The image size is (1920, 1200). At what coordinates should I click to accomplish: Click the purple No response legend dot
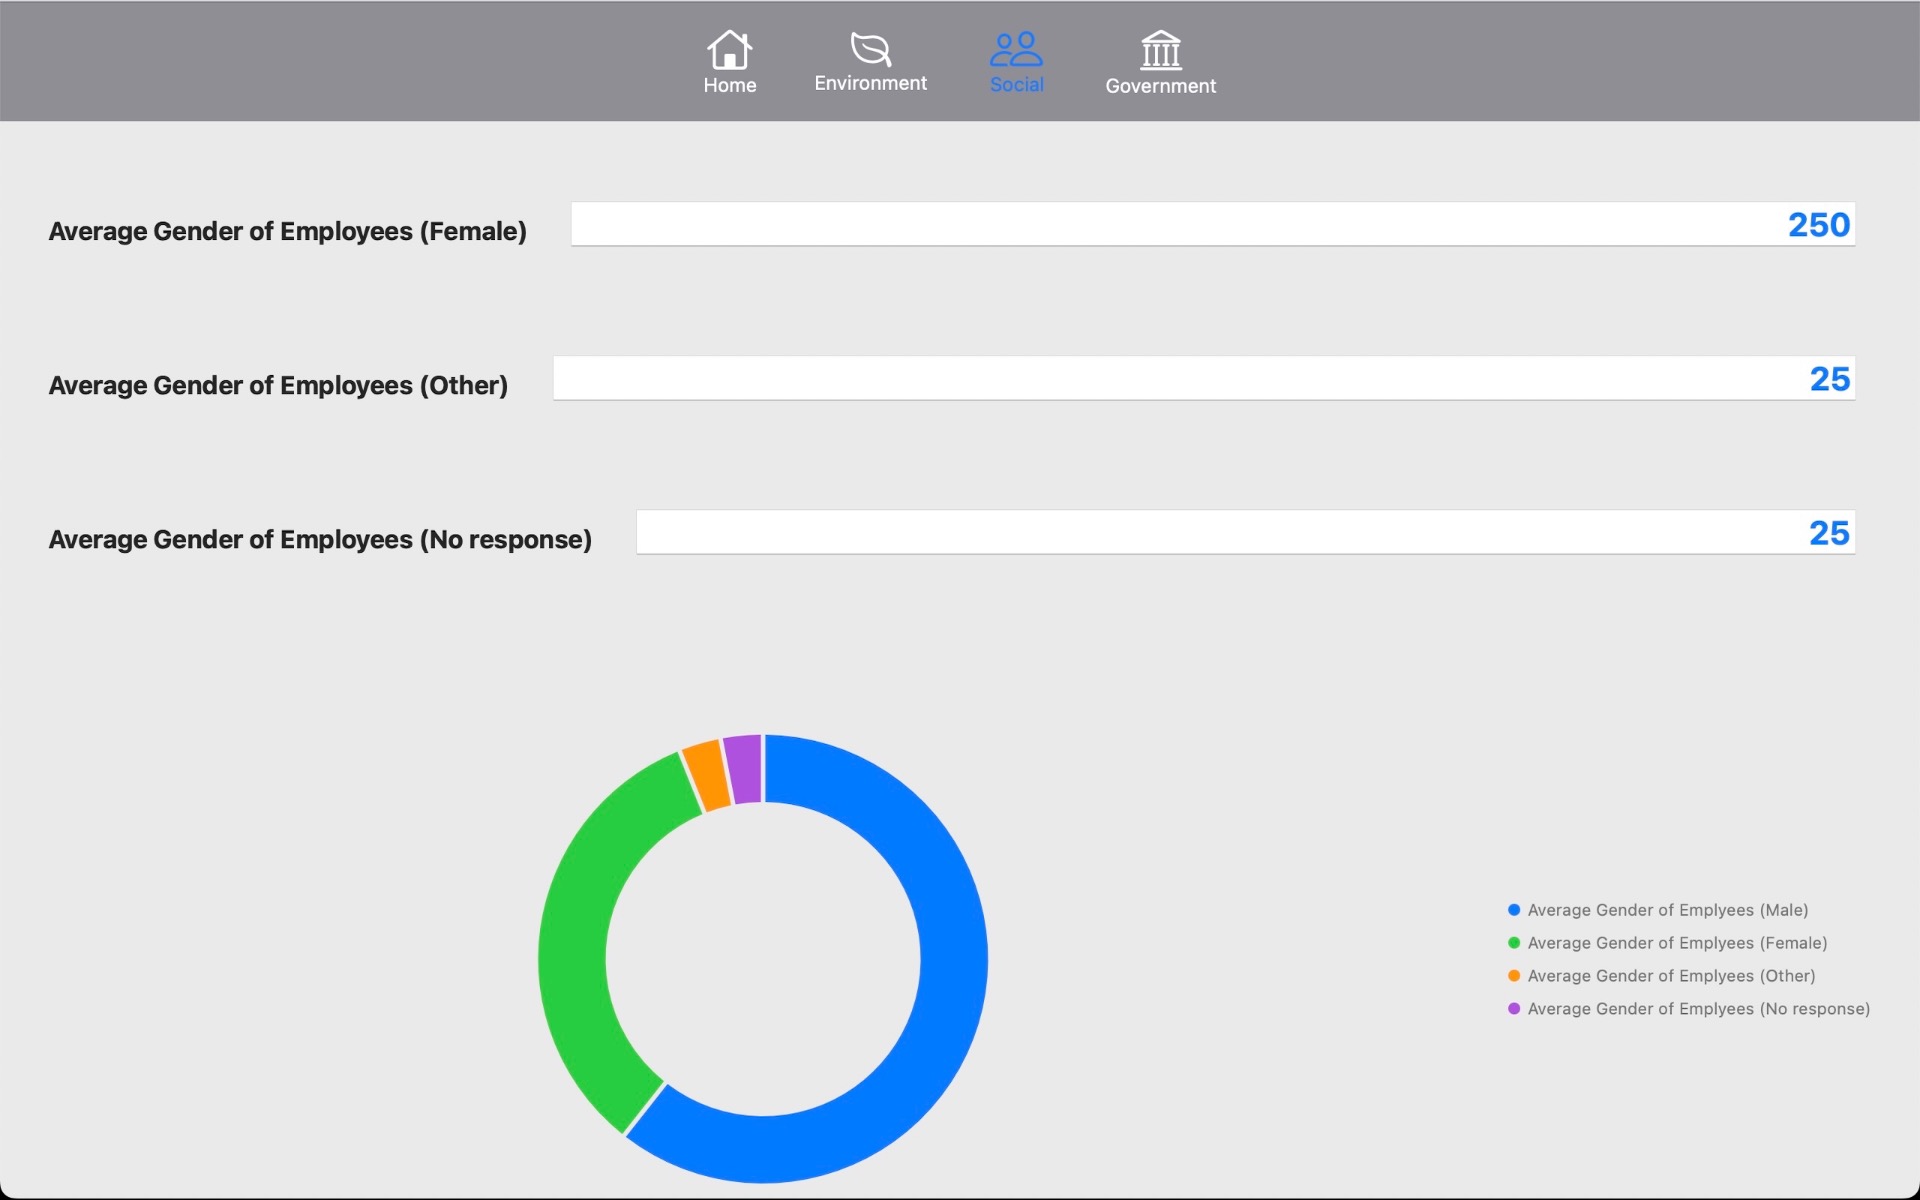click(1514, 1009)
